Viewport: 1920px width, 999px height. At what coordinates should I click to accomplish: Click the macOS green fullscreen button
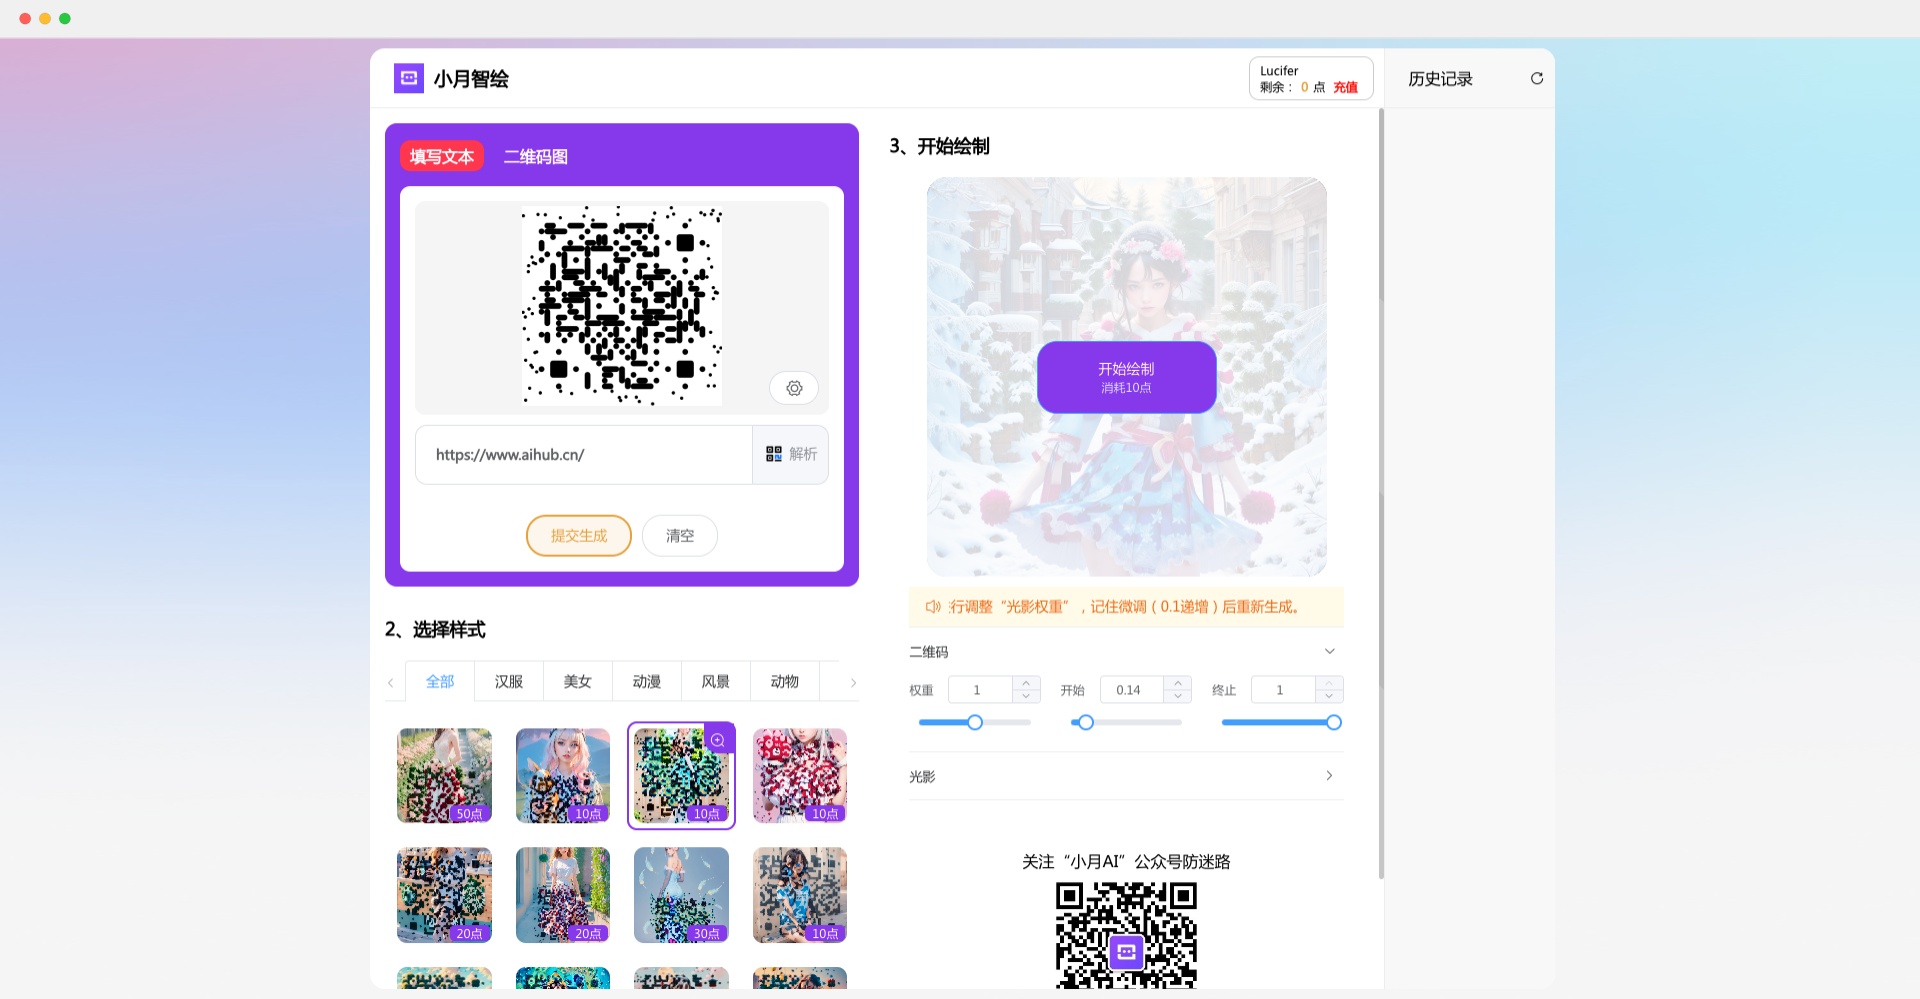(x=65, y=18)
